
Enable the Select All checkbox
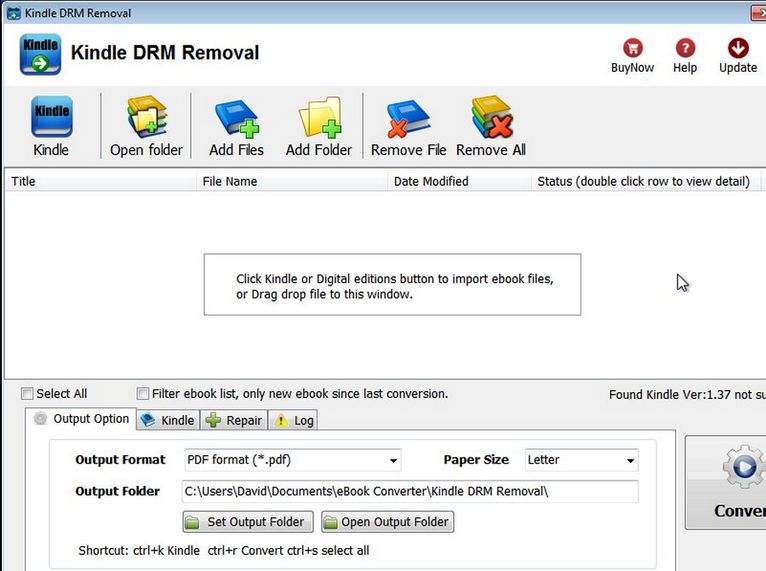pyautogui.click(x=27, y=394)
